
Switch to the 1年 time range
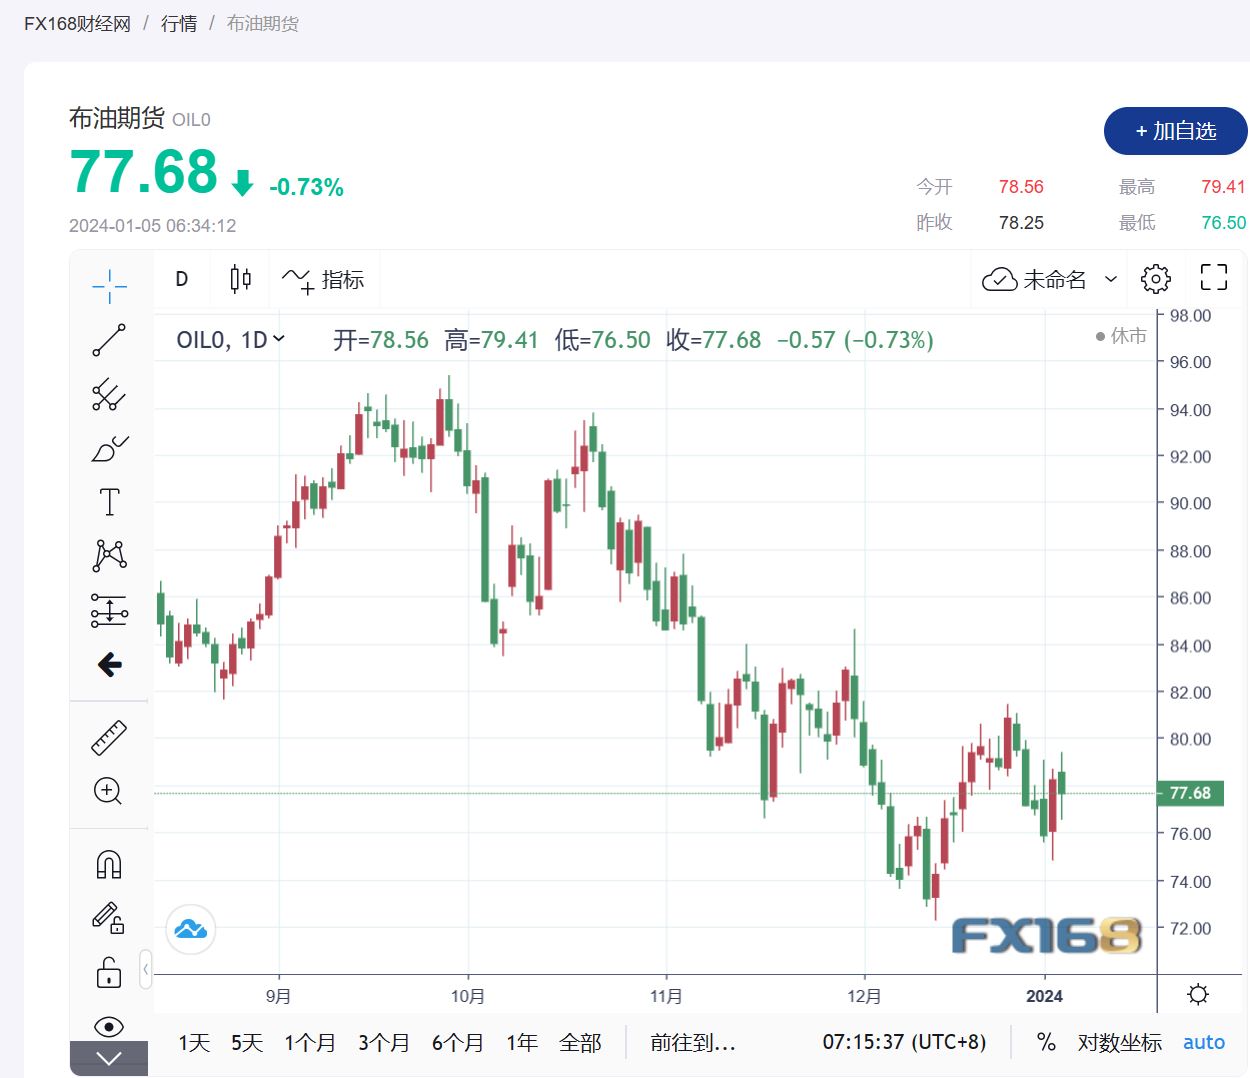(x=522, y=1043)
